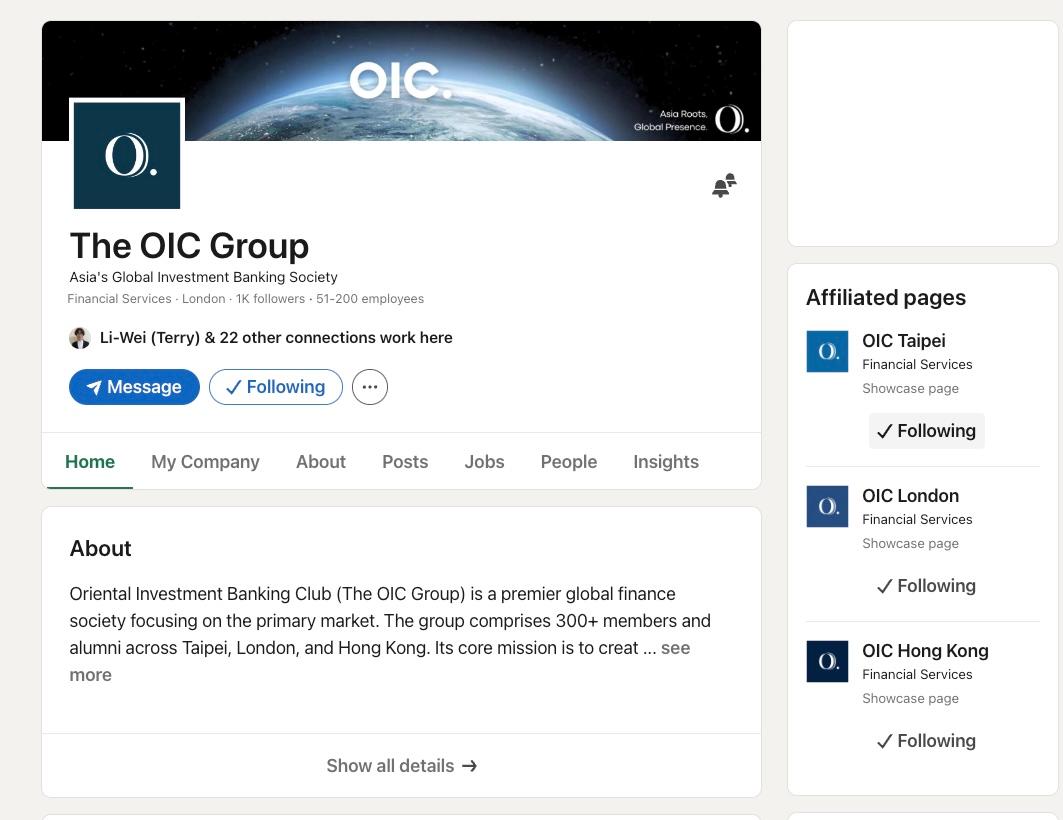Viewport: 1063px width, 820px height.
Task: Click 'Financial Services' under OIC Hong Kong
Action: coord(917,675)
